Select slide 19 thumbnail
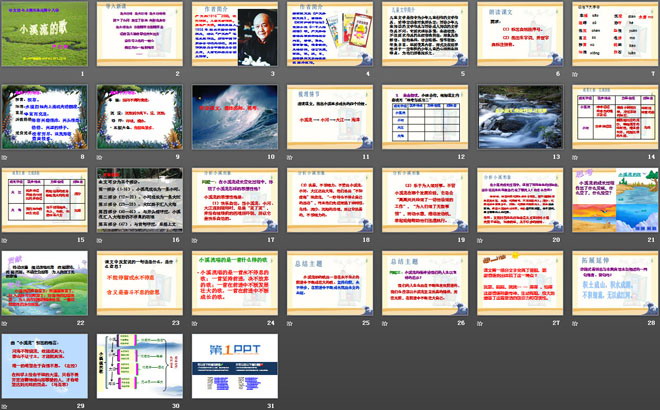The image size is (660, 410). [x=425, y=200]
